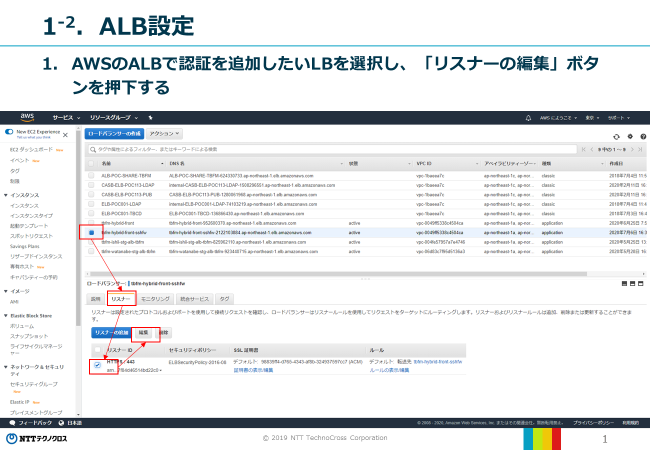Open EC2 ダッシュボード in the sidebar
Screen dimensions: 650x450
[32, 150]
